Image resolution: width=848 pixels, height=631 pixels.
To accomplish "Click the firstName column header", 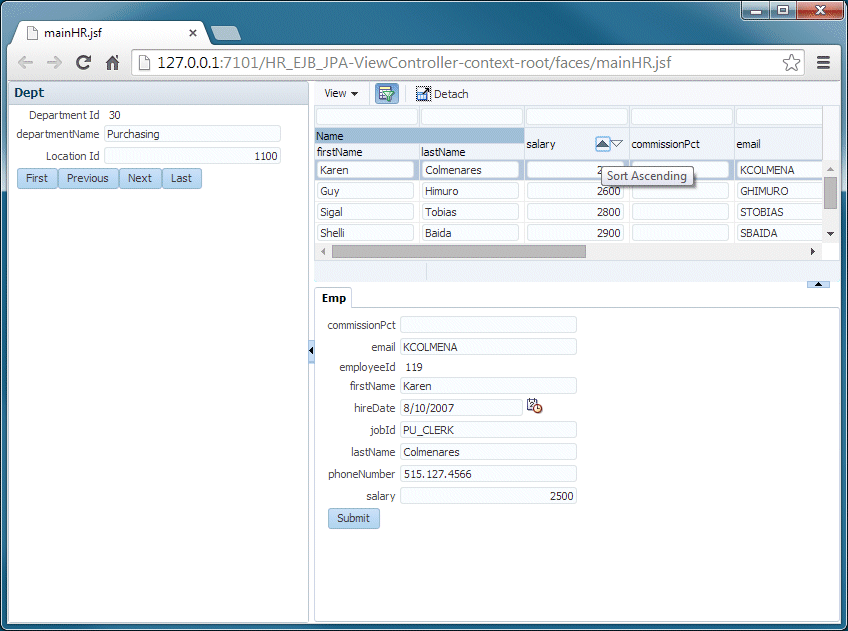I will coord(367,152).
